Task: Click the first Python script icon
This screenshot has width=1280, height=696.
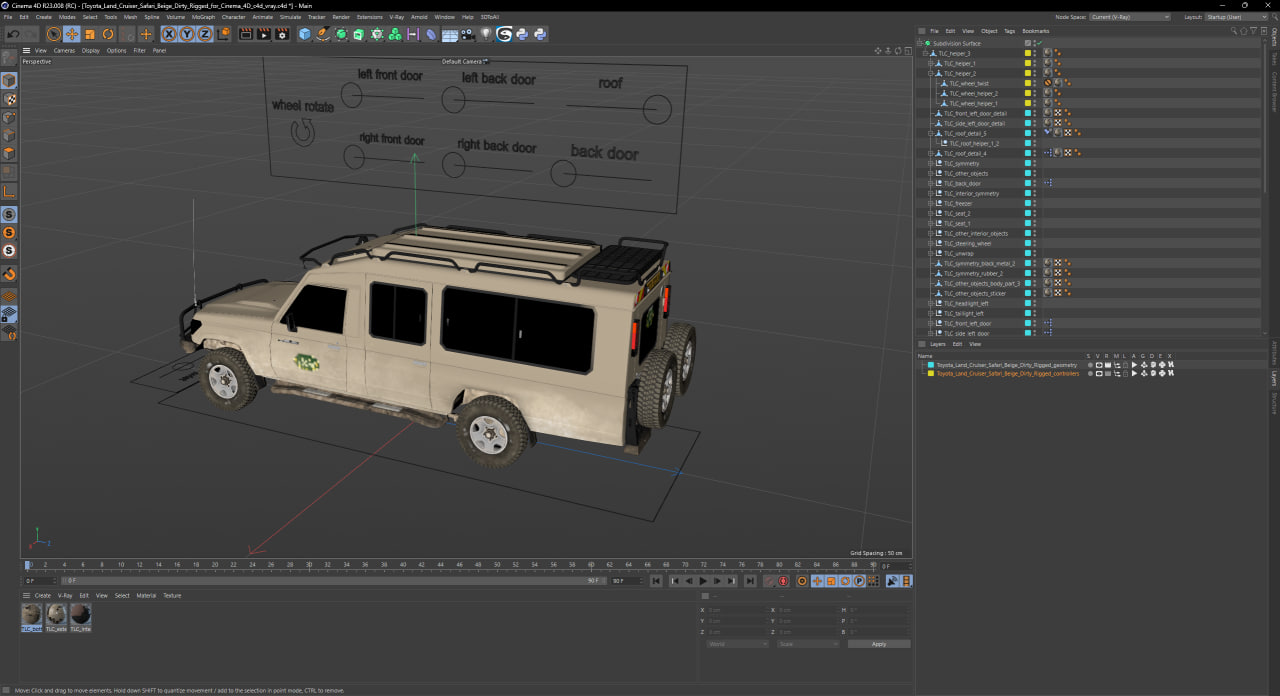Action: (522, 34)
